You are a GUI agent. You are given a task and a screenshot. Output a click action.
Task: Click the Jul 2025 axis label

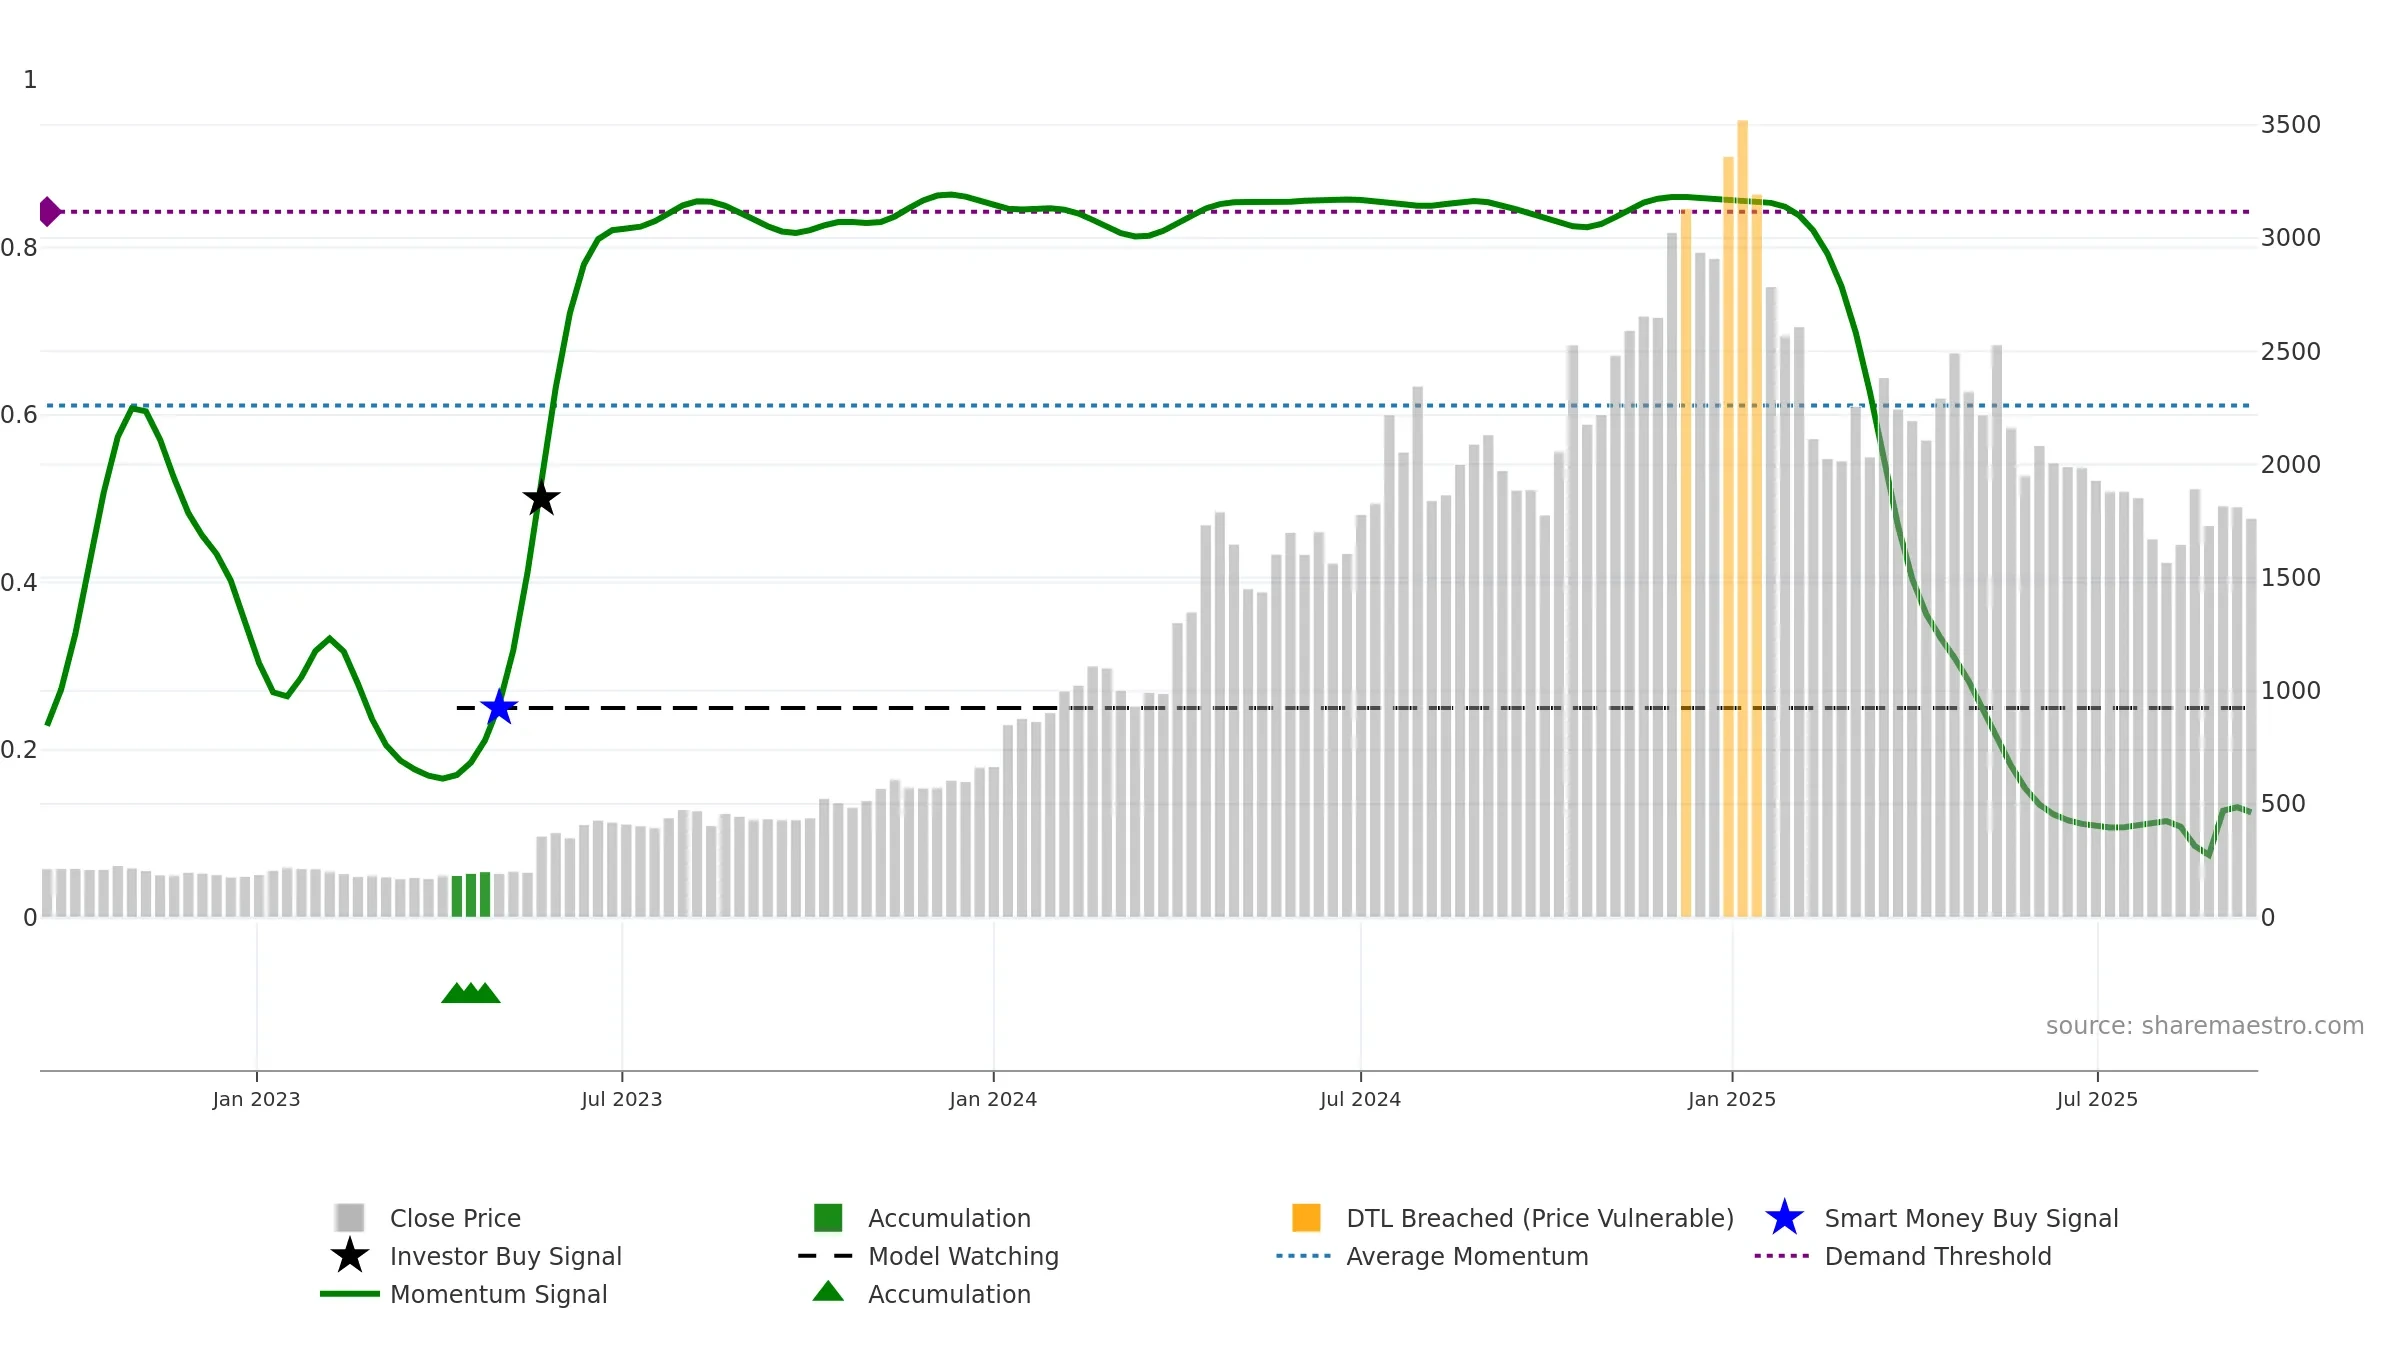point(2097,1099)
